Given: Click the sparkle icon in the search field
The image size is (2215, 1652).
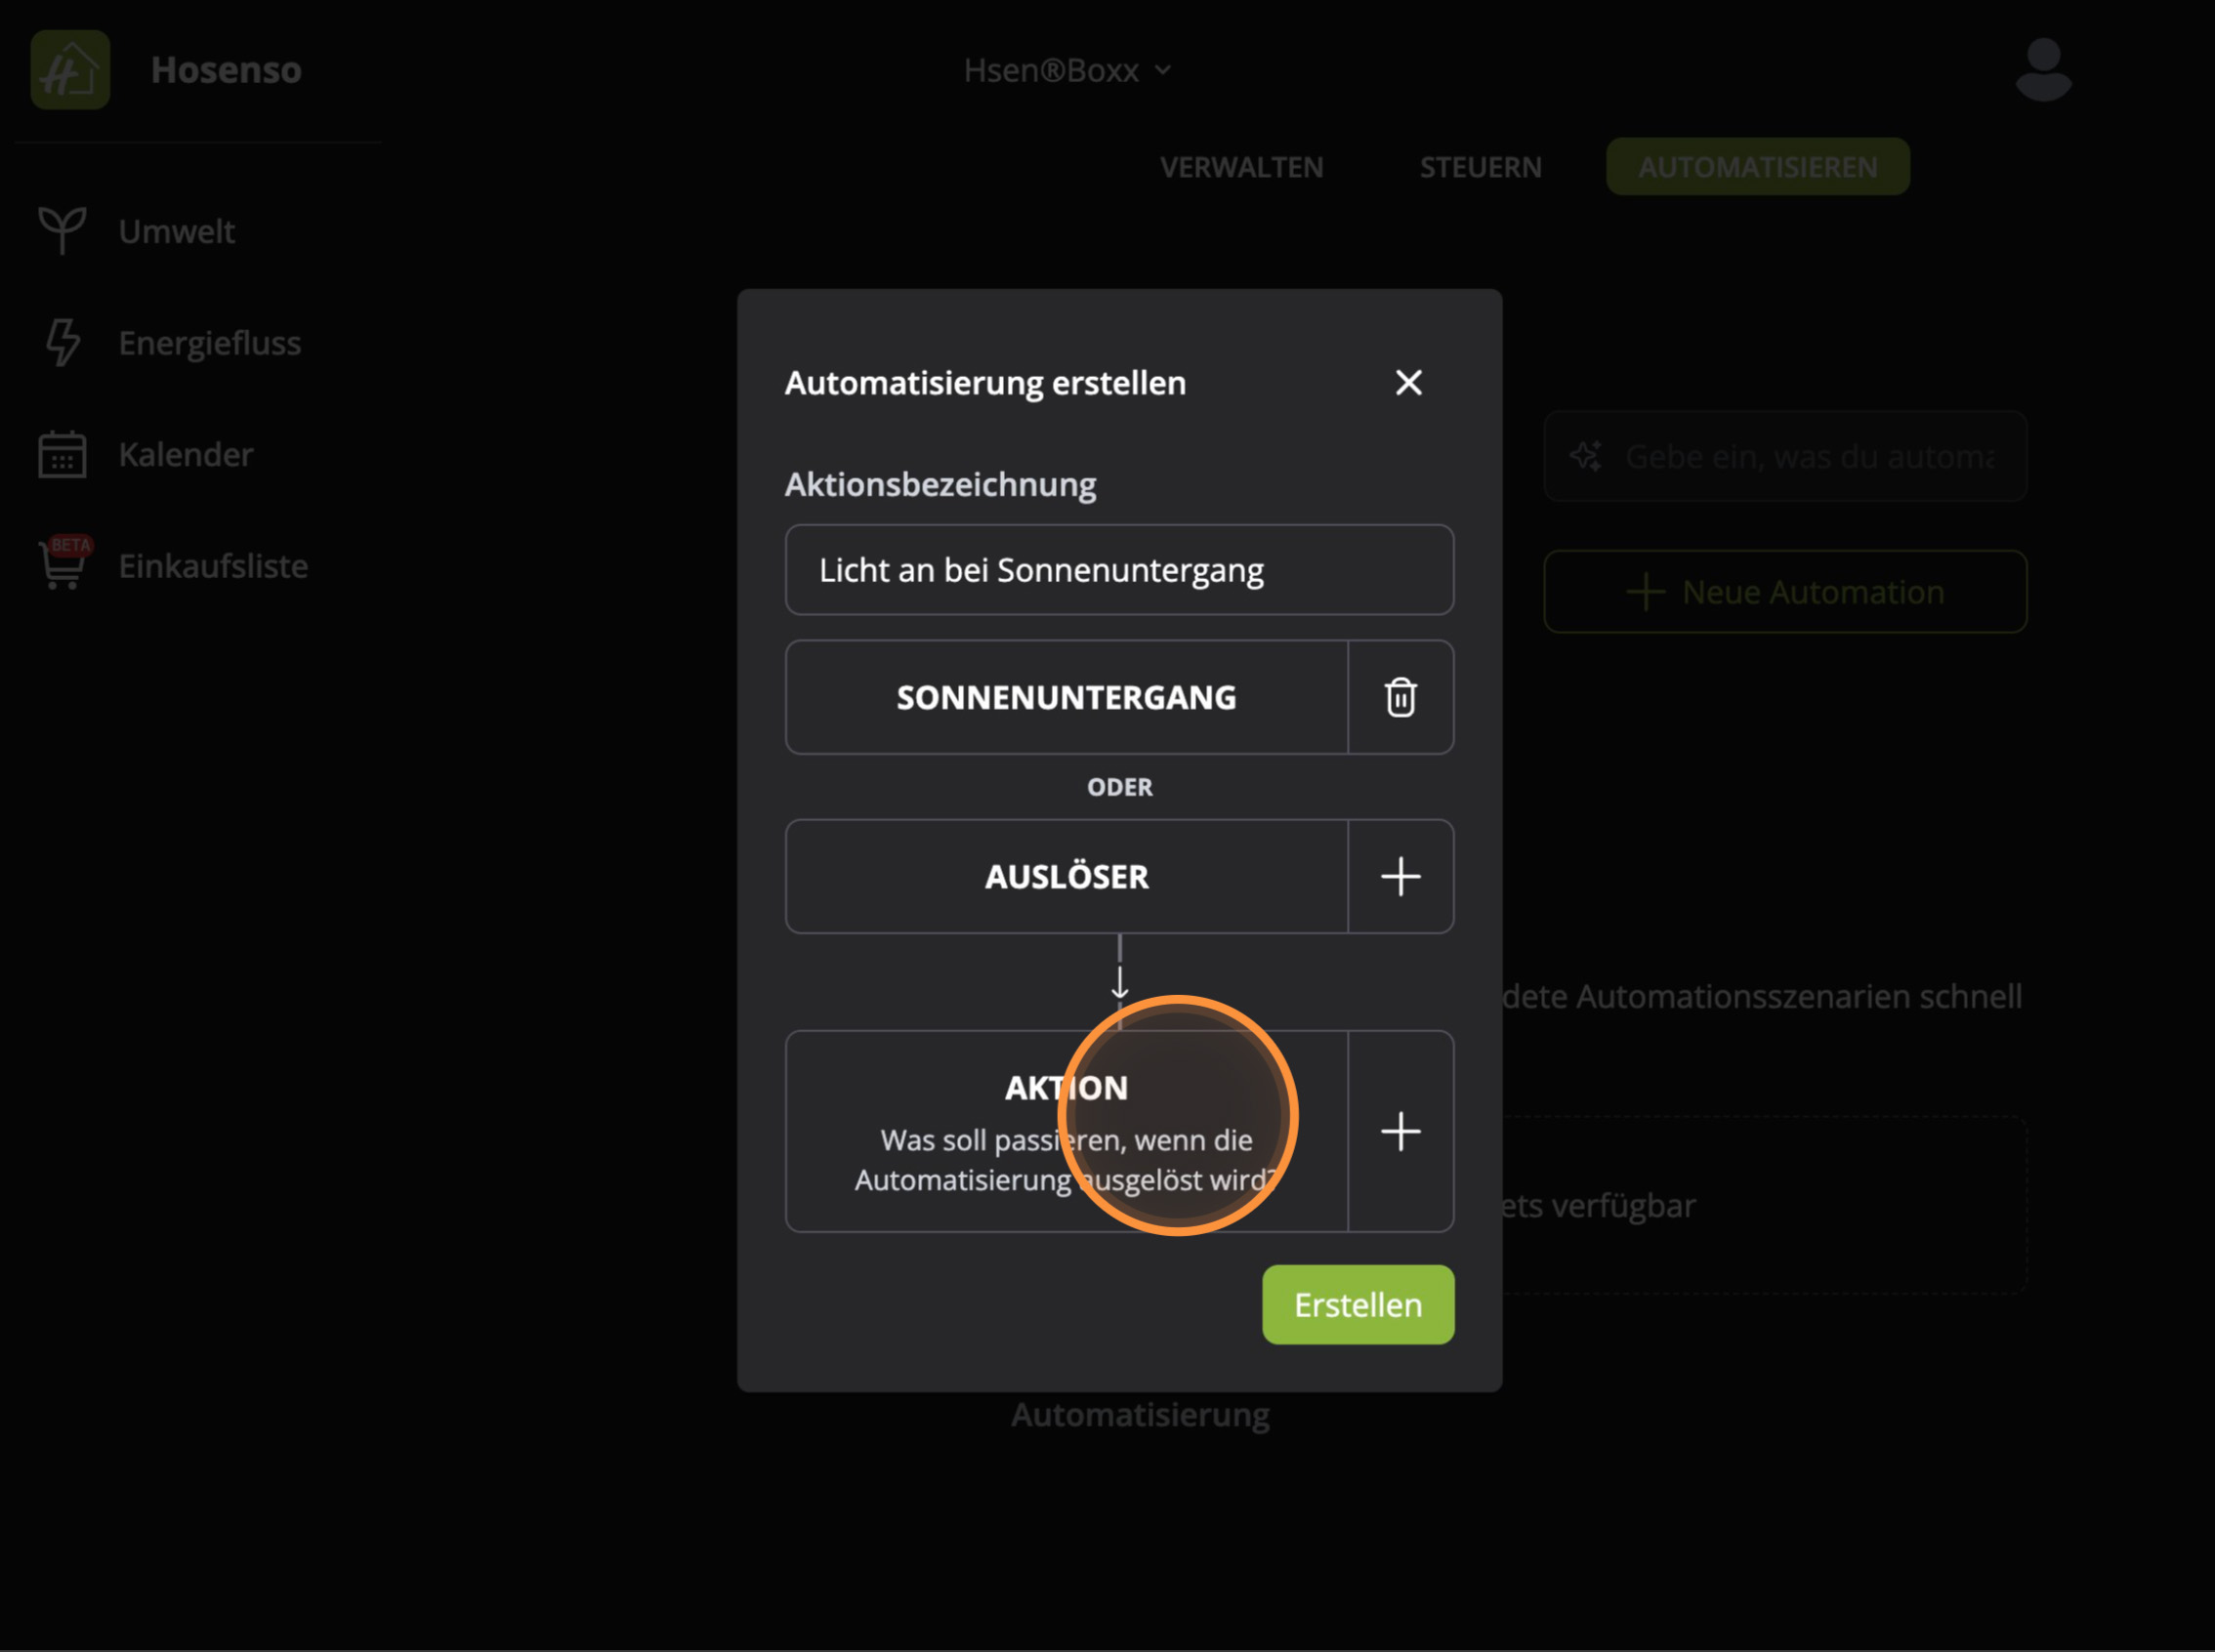Looking at the screenshot, I should click(1589, 456).
